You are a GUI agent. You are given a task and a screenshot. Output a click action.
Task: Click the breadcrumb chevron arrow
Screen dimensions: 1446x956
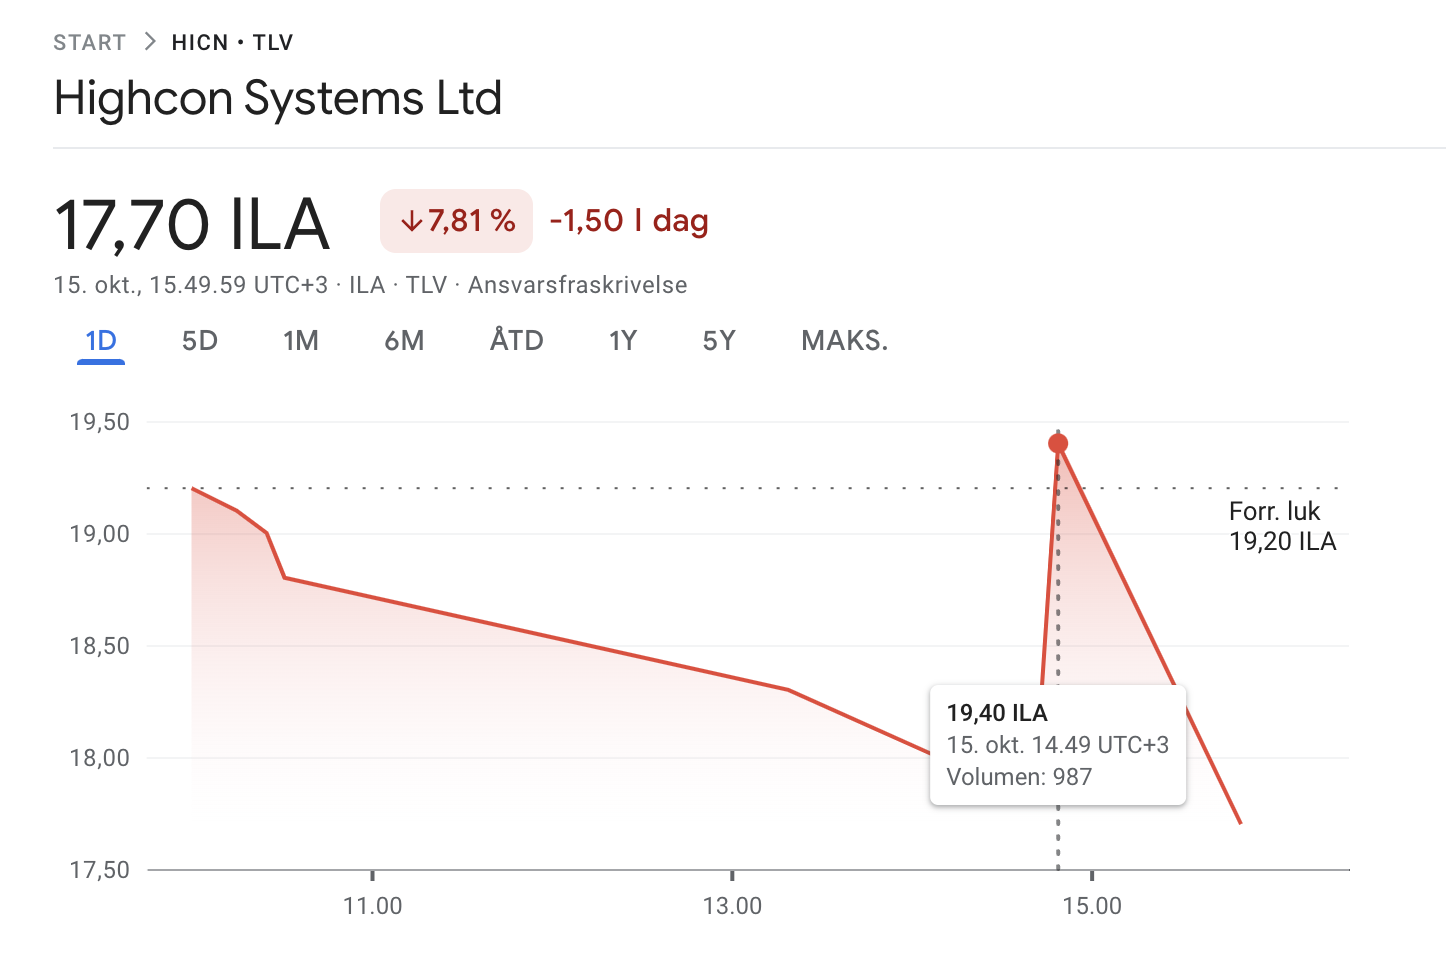click(150, 41)
